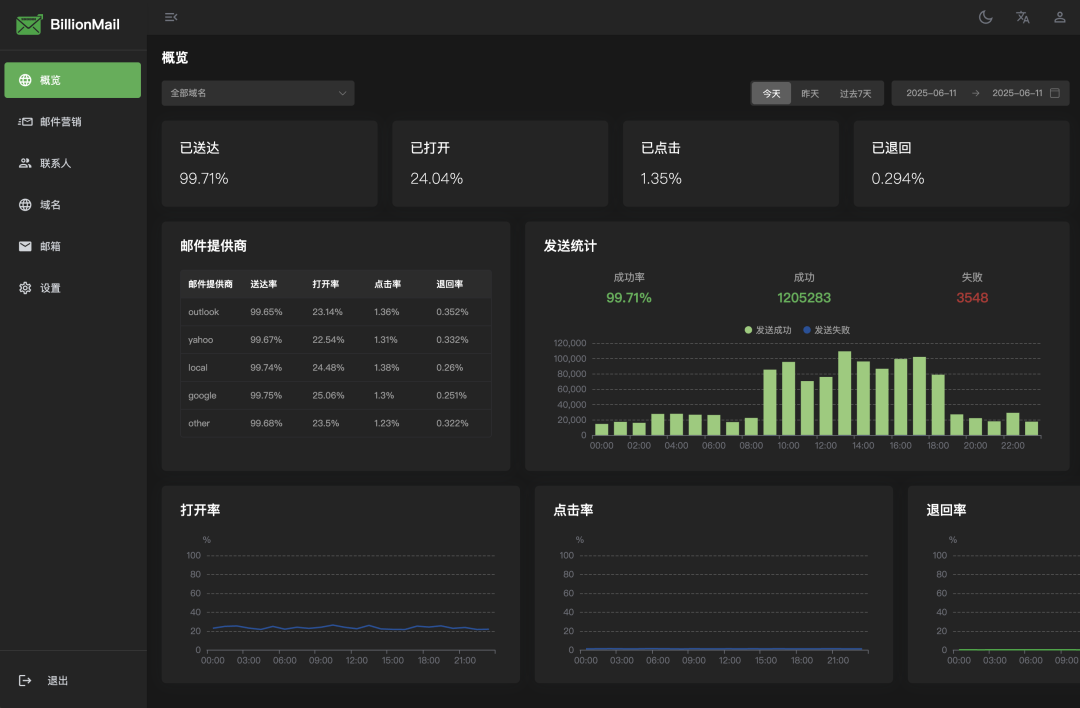
Task: Click the 已打开 24.04% card
Action: (x=500, y=163)
